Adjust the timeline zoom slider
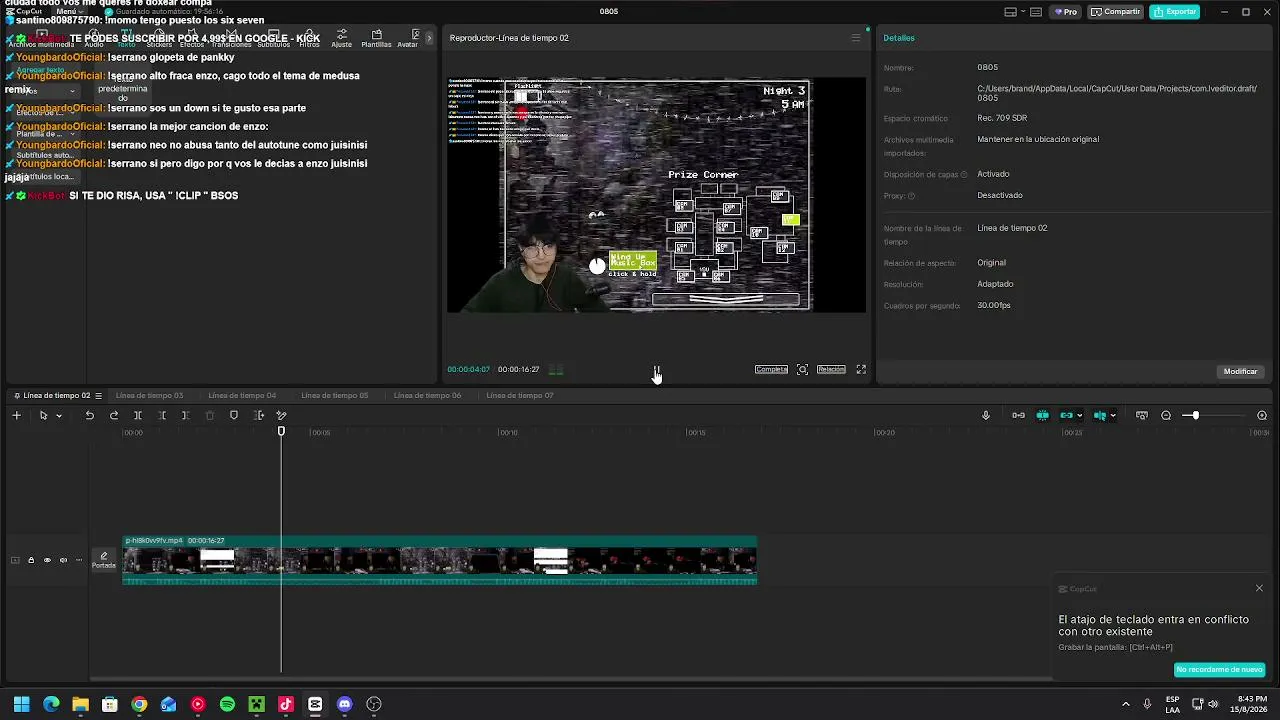The width and height of the screenshot is (1280, 720). tap(1195, 415)
